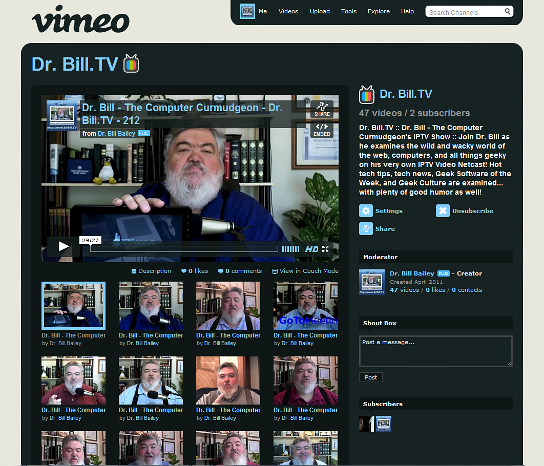The image size is (544, 466).
Task: Open the Me menu
Action: click(x=263, y=11)
